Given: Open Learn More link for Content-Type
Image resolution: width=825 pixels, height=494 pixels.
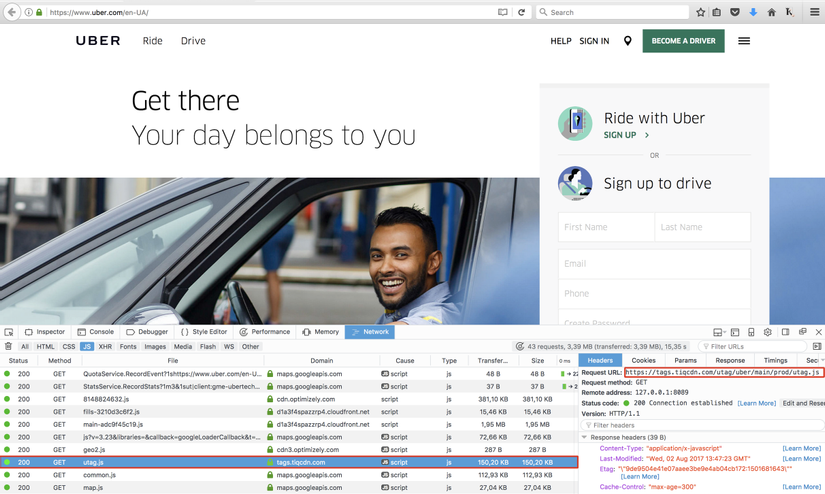Looking at the screenshot, I should point(801,448).
